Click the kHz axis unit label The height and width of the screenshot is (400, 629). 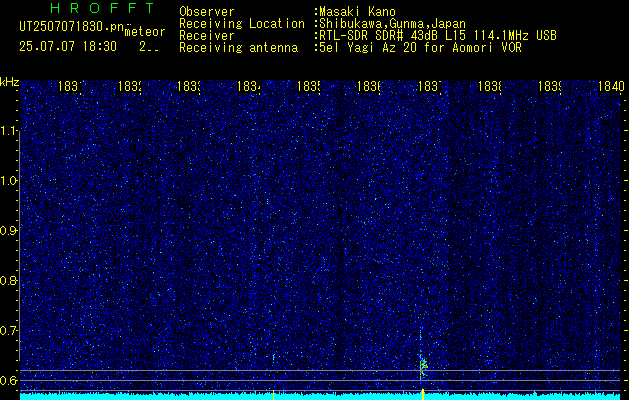tap(9, 82)
